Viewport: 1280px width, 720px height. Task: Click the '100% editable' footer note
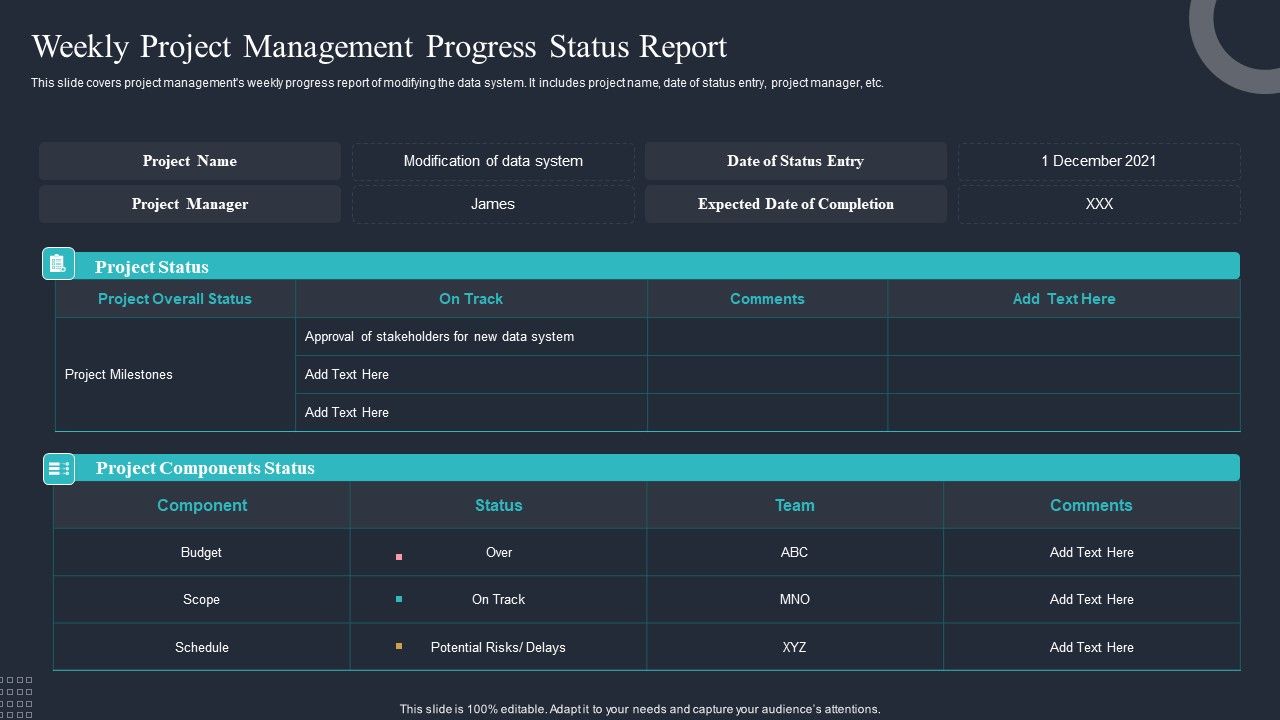coord(640,709)
